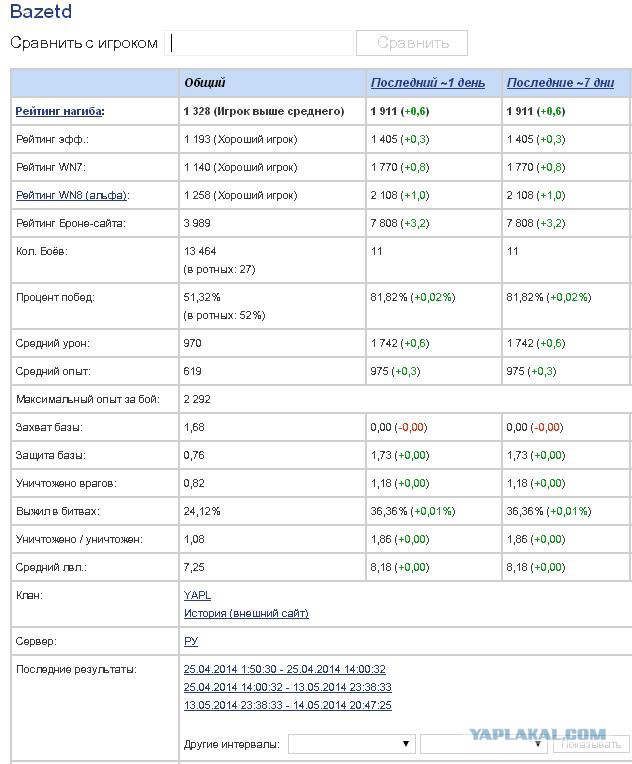The image size is (632, 764).
Task: Select 7-day Уничтожено врагов value 1,18 (+0,00)
Action: click(x=536, y=483)
